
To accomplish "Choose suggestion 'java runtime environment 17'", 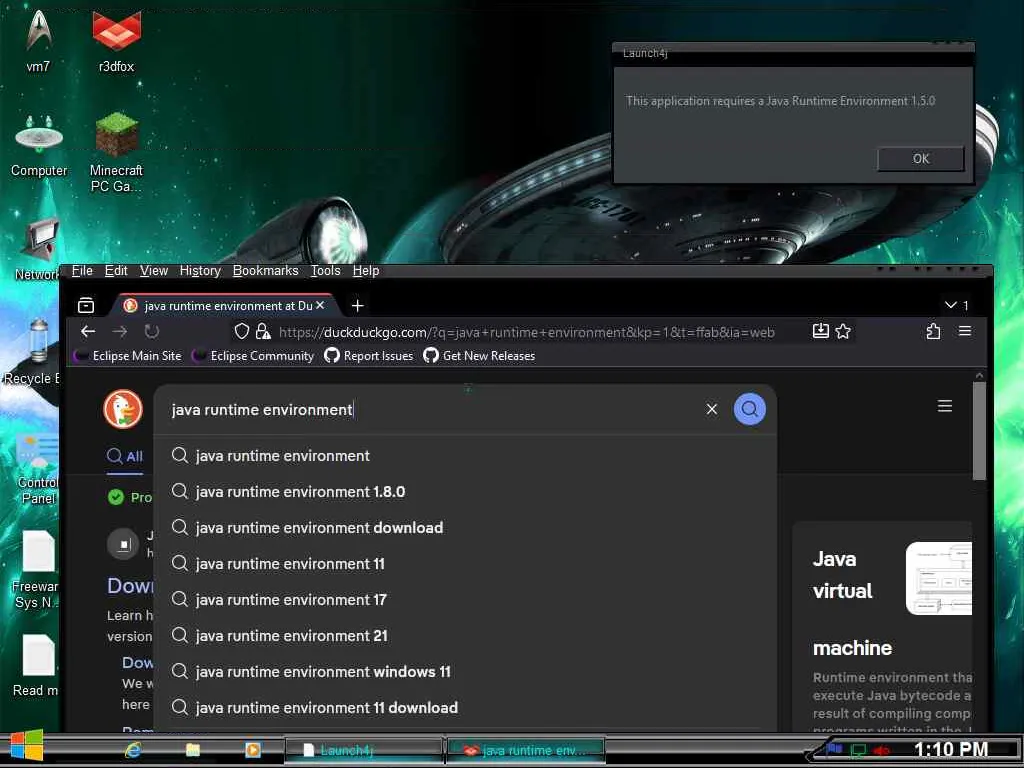I will 465,600.
